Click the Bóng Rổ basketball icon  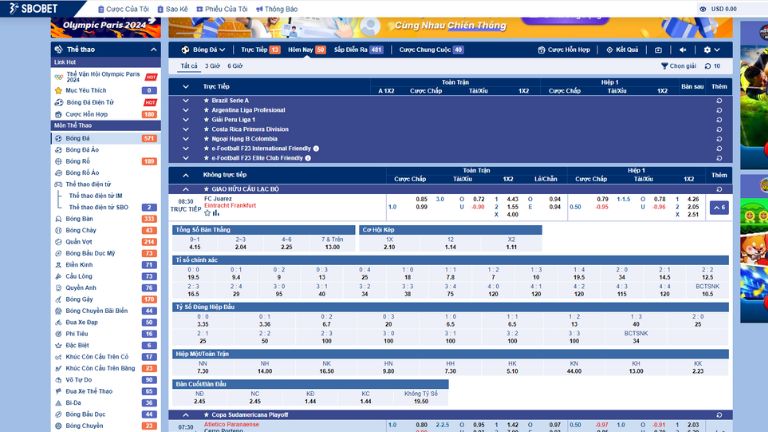click(58, 161)
